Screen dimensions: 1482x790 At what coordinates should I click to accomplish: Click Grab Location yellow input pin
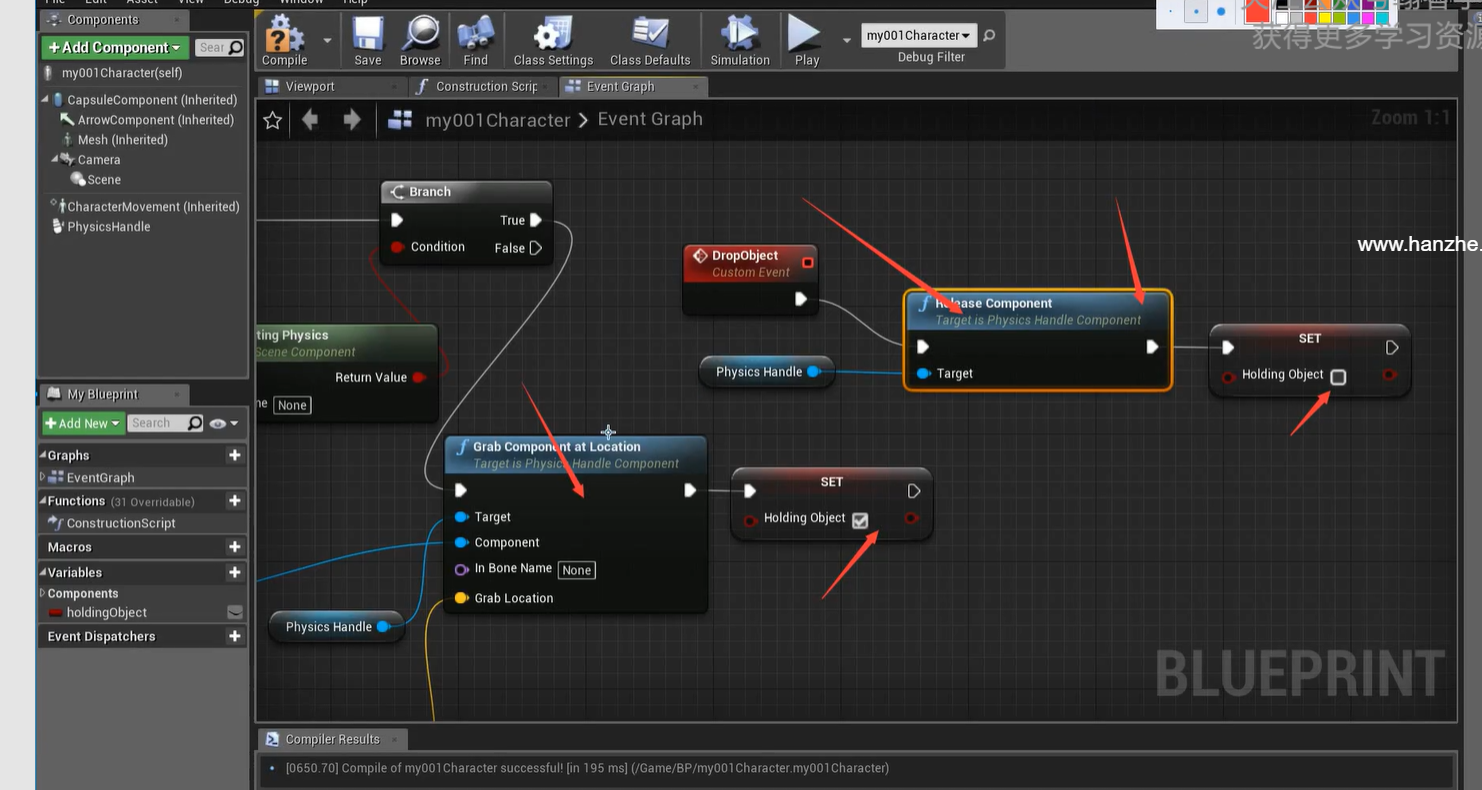click(x=461, y=598)
